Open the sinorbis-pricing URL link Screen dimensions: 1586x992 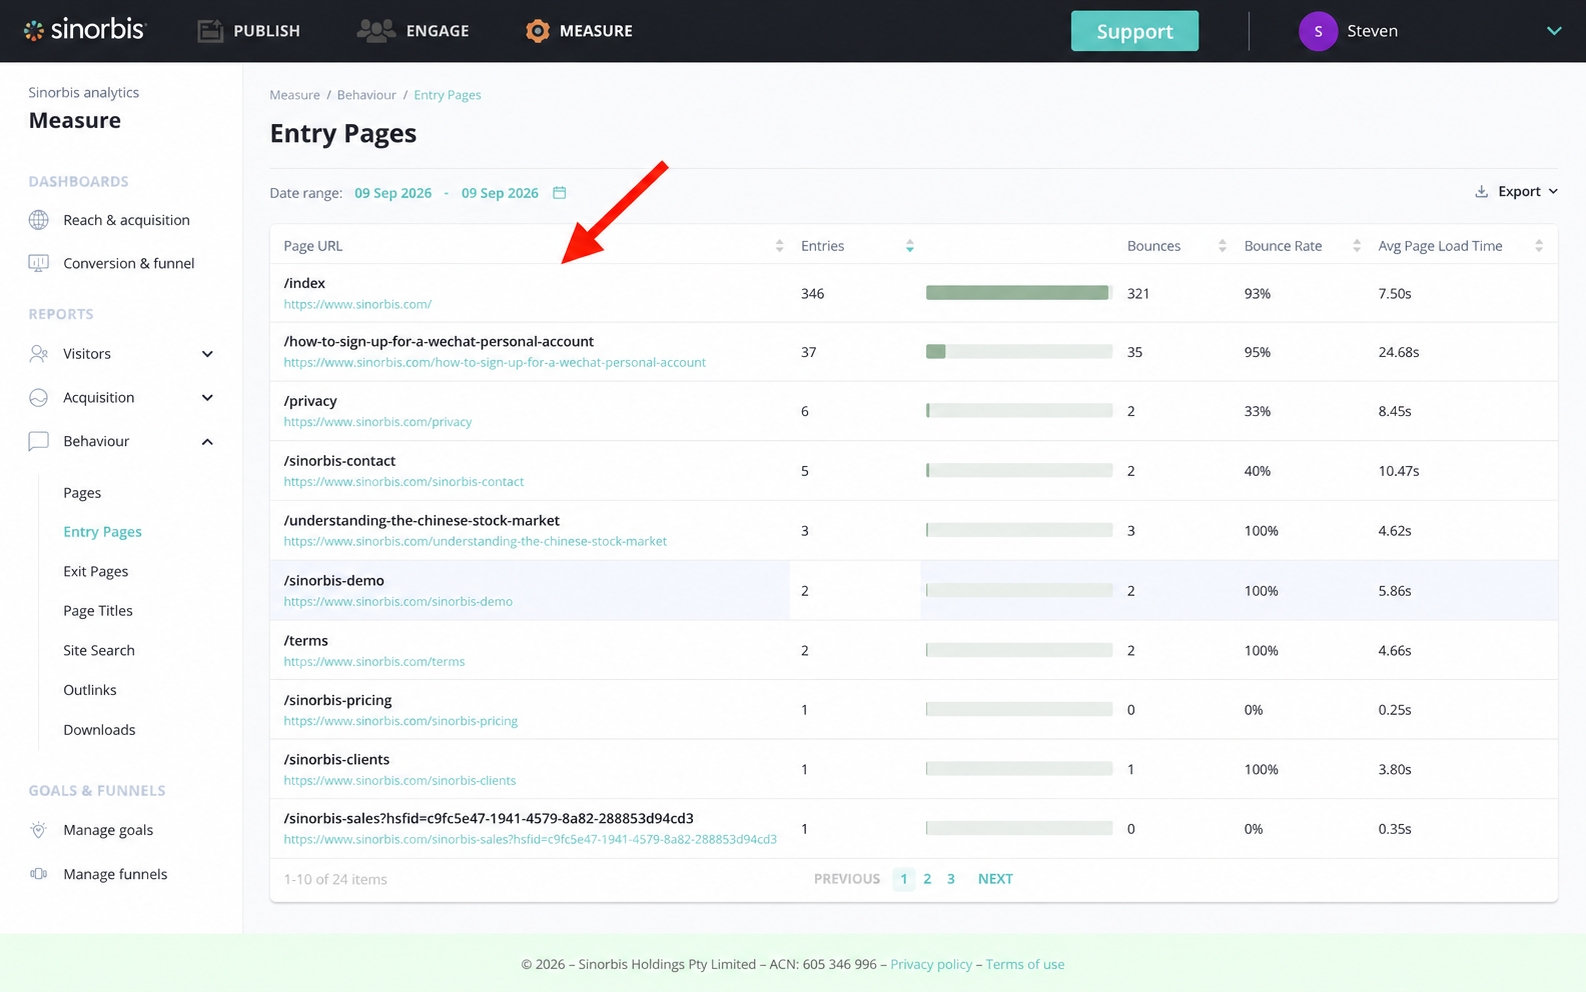401,721
